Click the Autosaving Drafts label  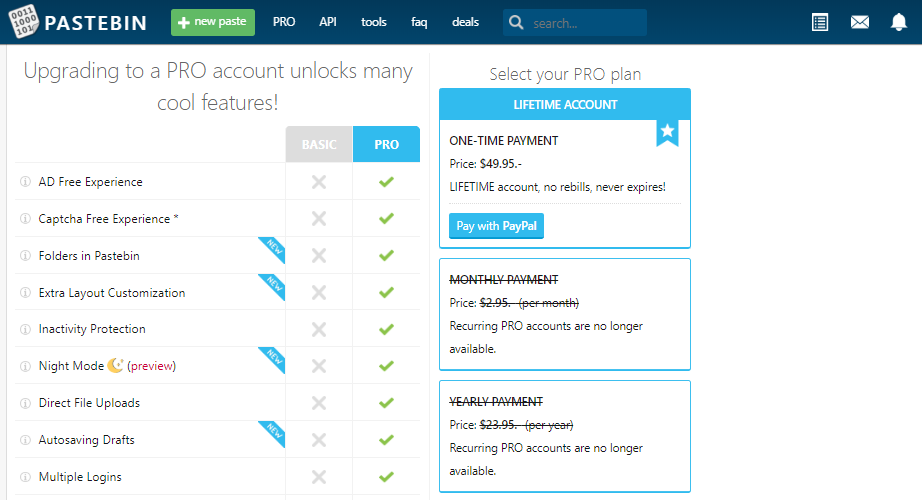(x=86, y=439)
